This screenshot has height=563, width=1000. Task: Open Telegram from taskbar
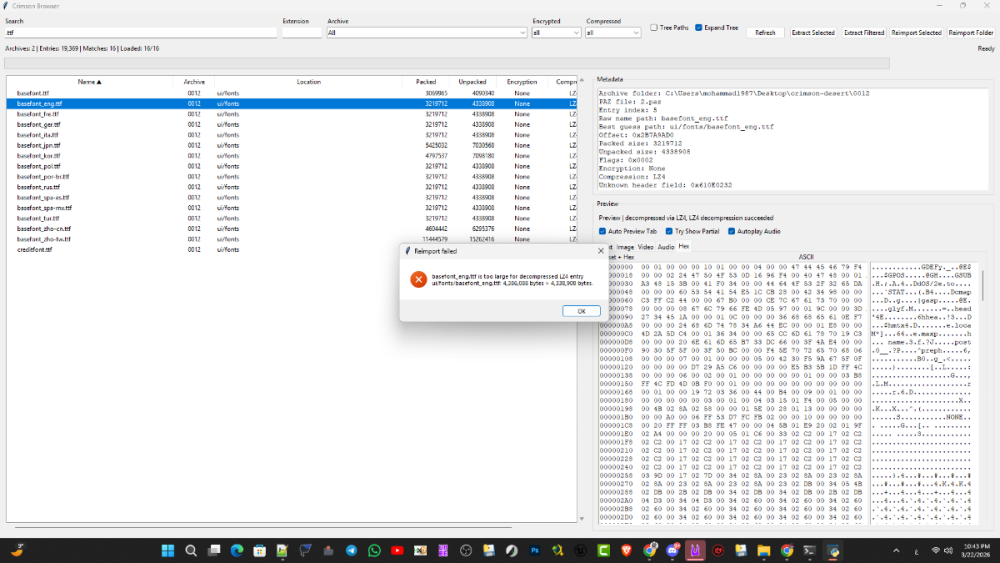(x=351, y=550)
